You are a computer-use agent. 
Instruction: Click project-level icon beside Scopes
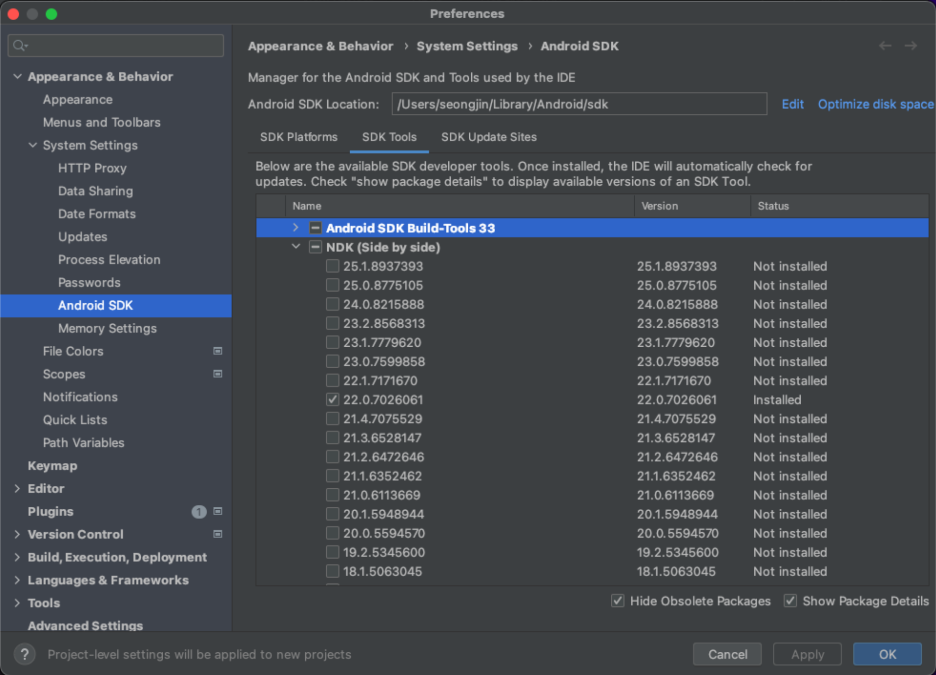[x=218, y=374]
